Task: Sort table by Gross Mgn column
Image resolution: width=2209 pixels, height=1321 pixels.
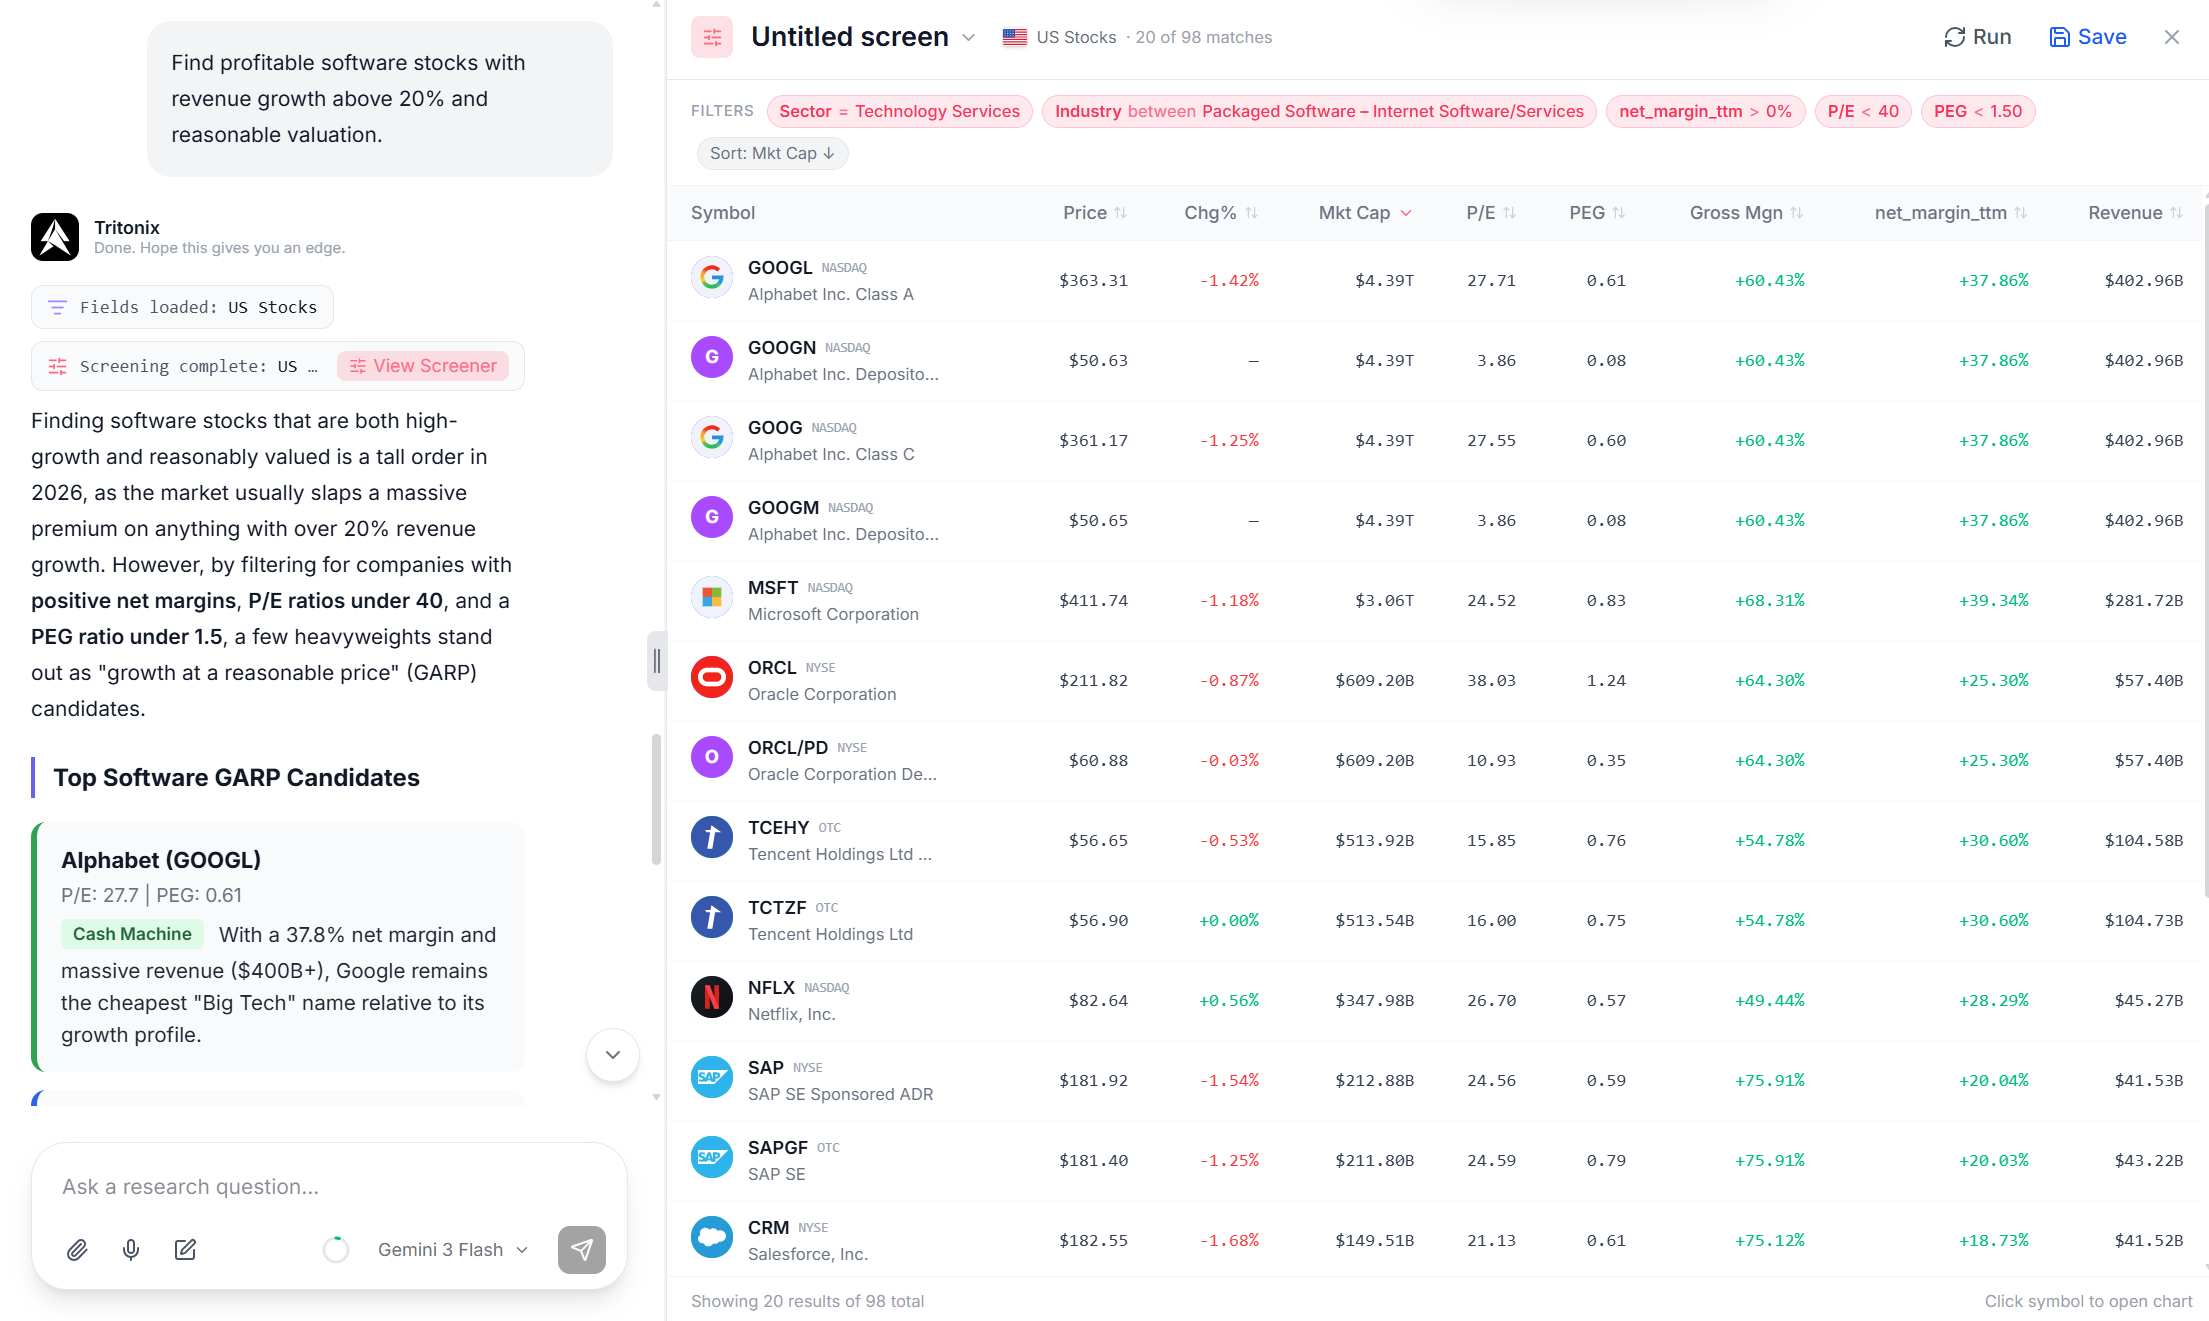Action: point(1746,213)
